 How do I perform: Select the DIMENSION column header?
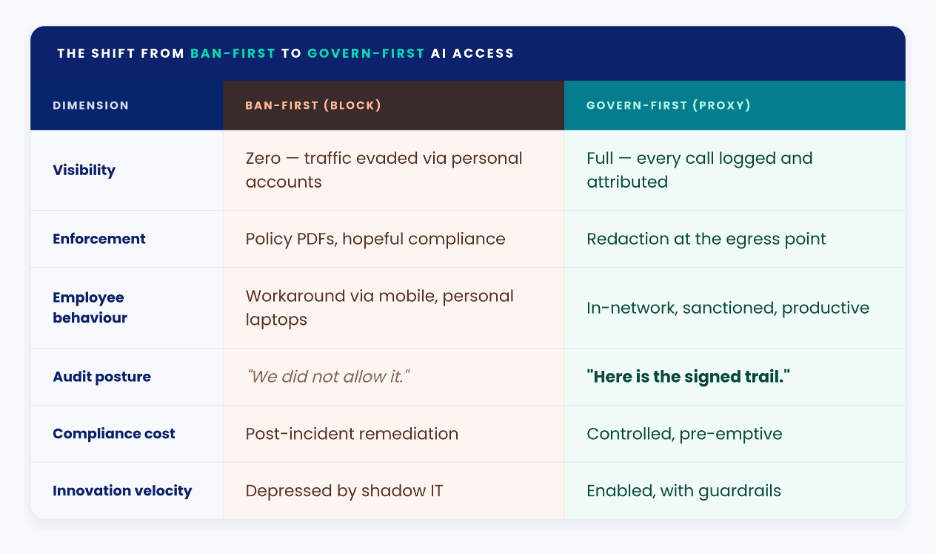(90, 105)
